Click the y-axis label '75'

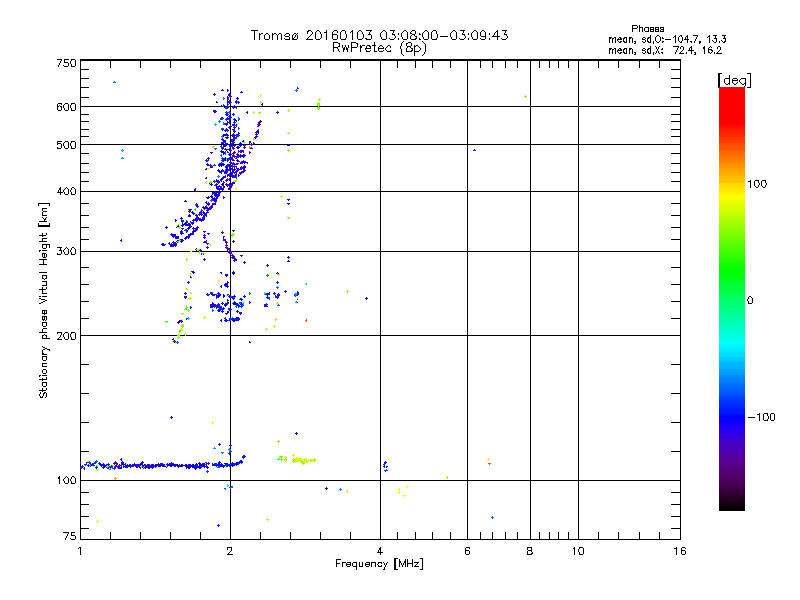click(70, 536)
